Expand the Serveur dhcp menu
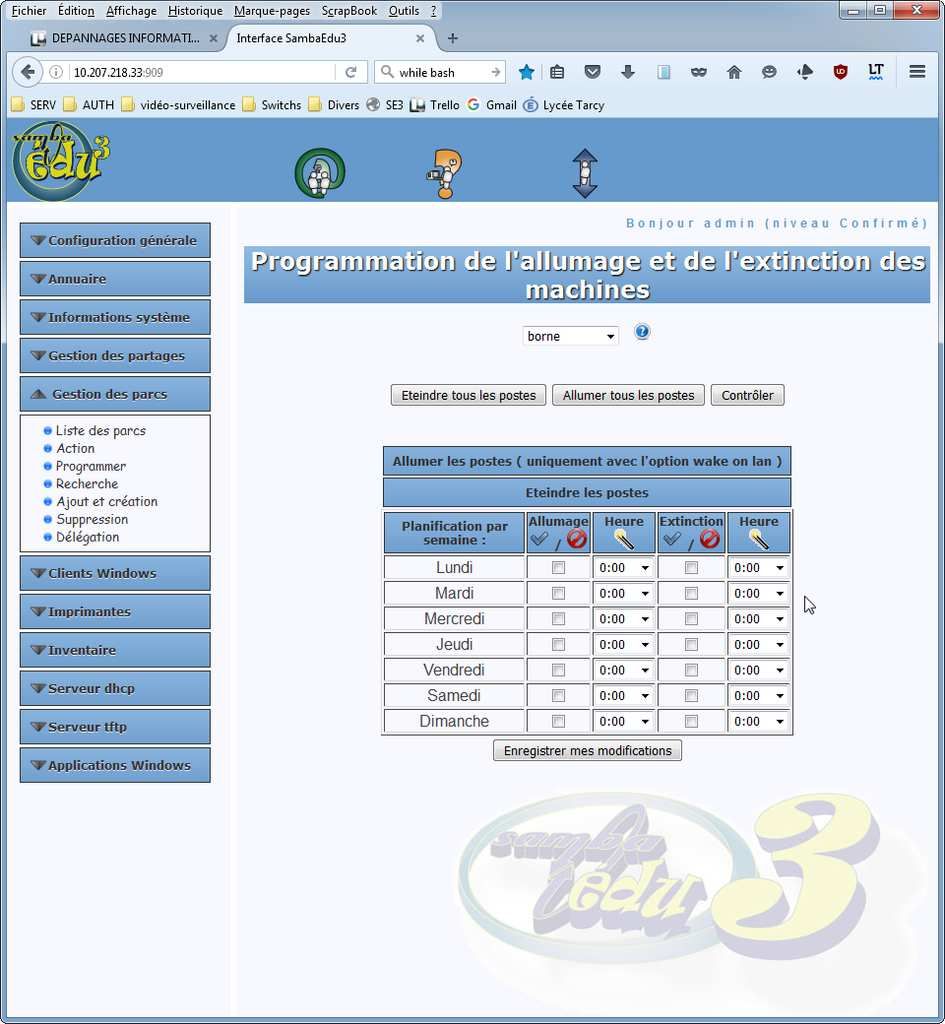 click(x=115, y=688)
